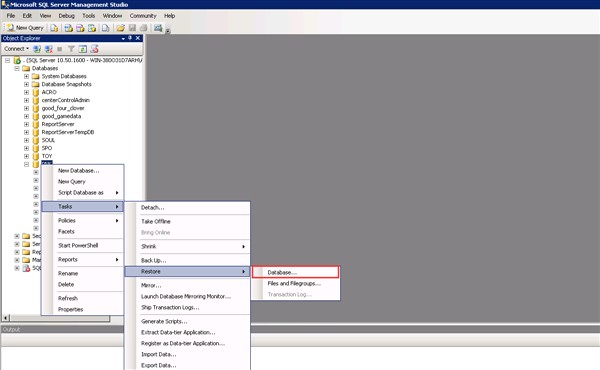Click the SQL Server Compact Query icon
600x370 pixels.
coord(105,28)
